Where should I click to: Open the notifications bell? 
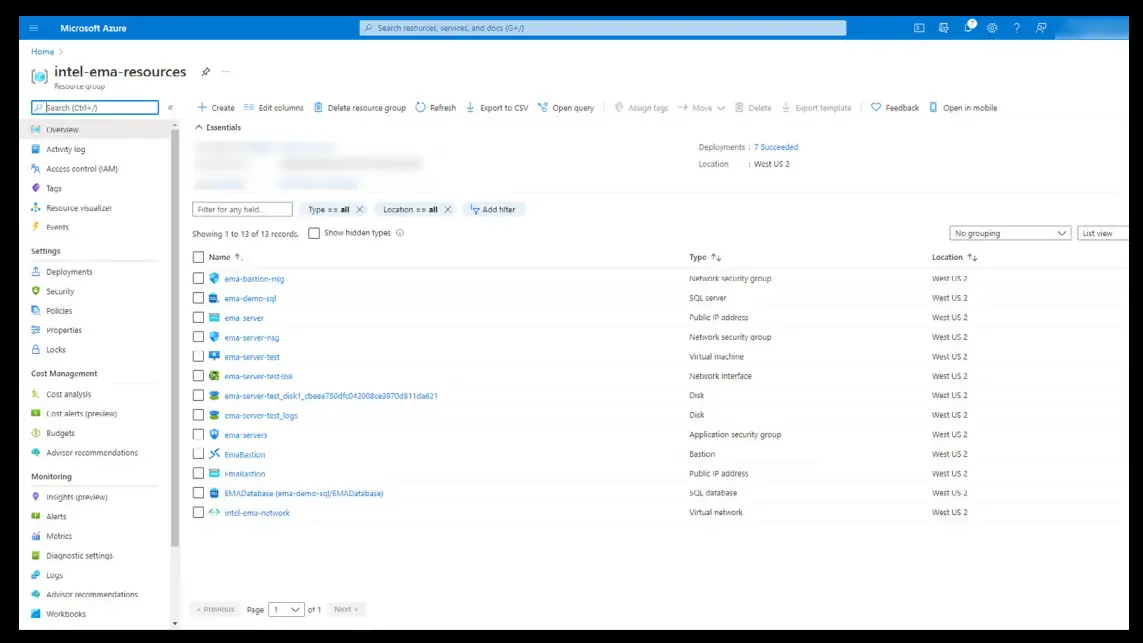coord(968,27)
